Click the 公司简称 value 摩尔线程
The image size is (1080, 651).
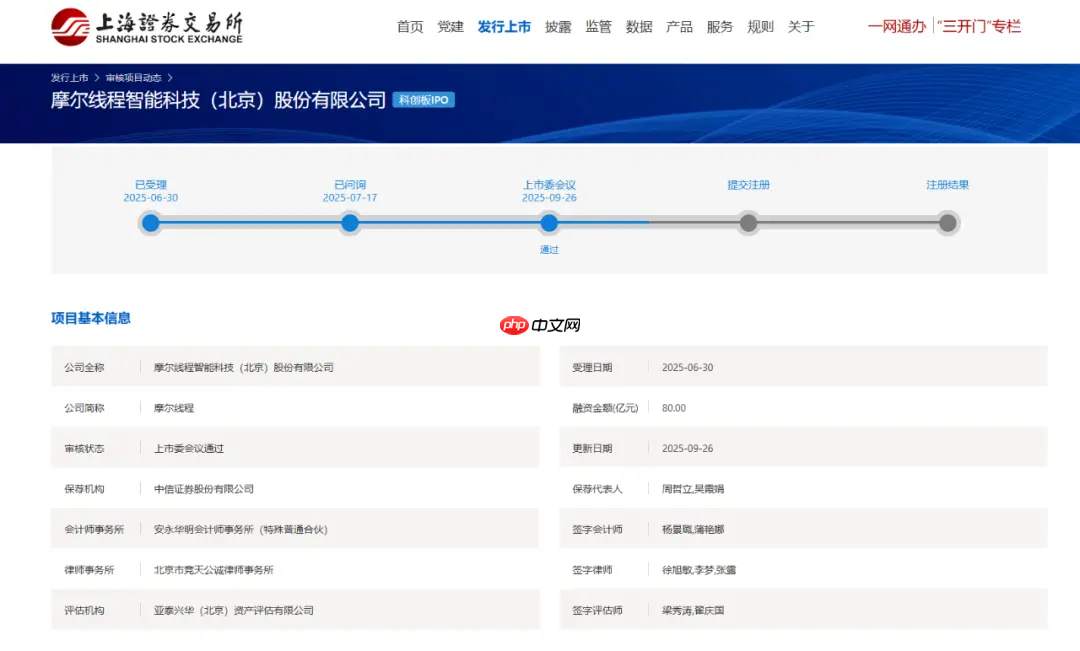point(174,408)
